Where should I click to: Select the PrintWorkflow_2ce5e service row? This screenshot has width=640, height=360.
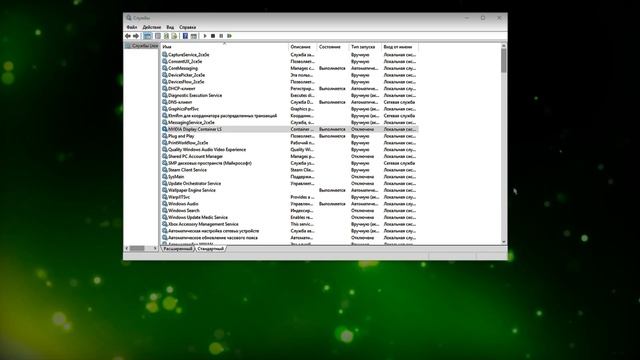pos(290,142)
